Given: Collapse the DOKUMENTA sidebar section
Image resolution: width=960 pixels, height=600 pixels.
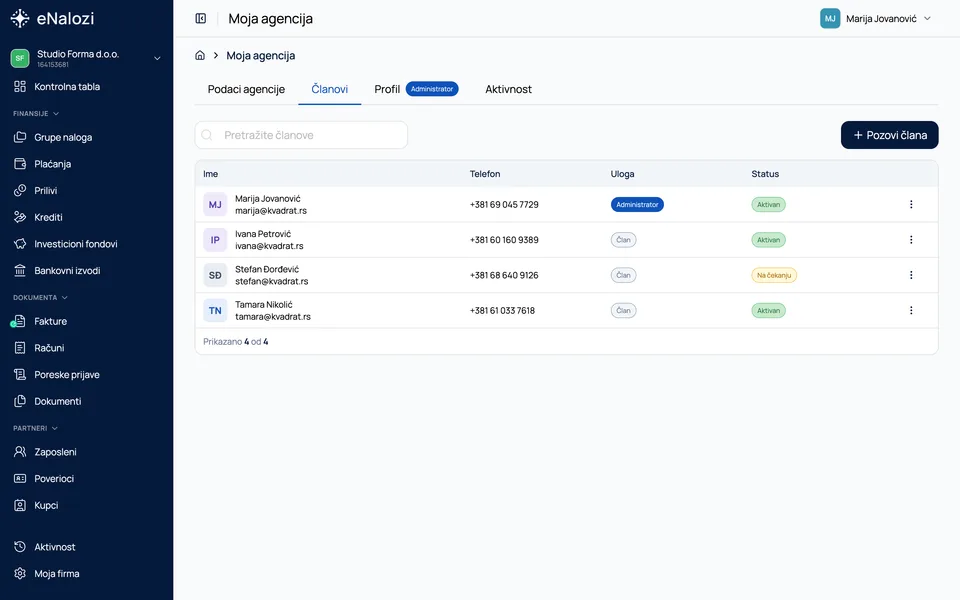Looking at the screenshot, I should [40, 298].
